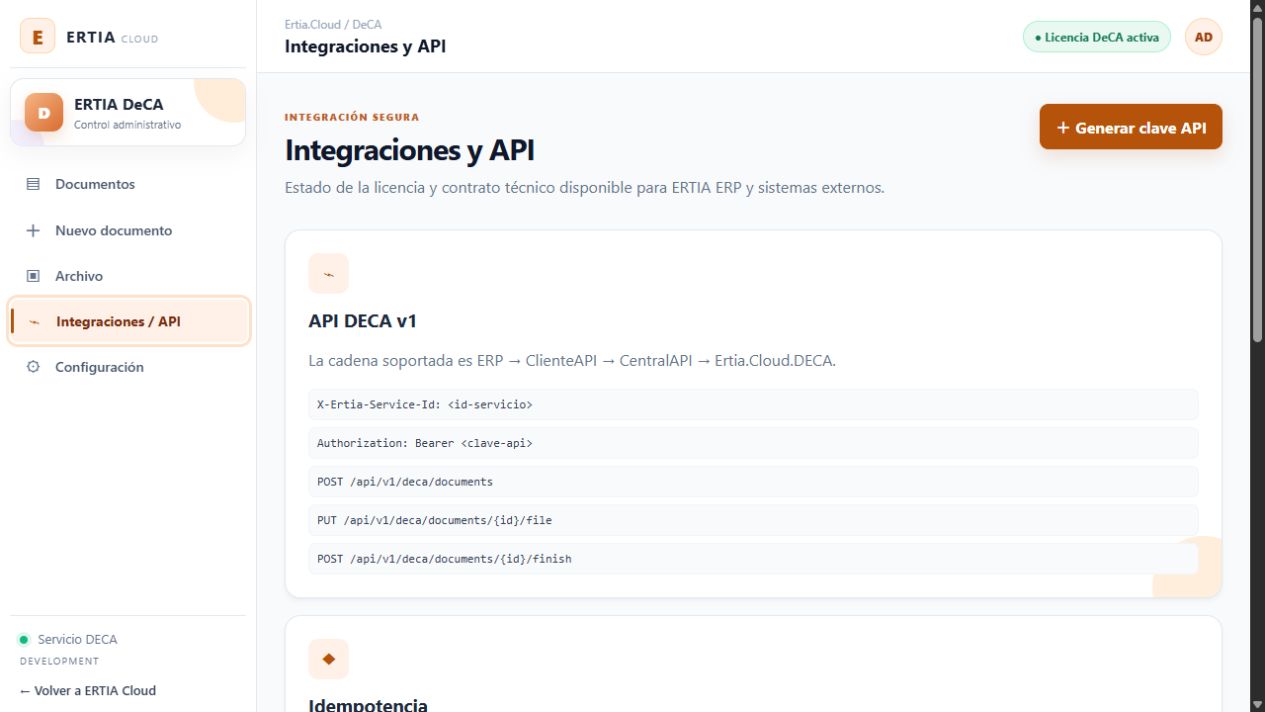Click the POST documents/{id}/finish code line
Screen dimensions: 1265x712
tap(753, 559)
